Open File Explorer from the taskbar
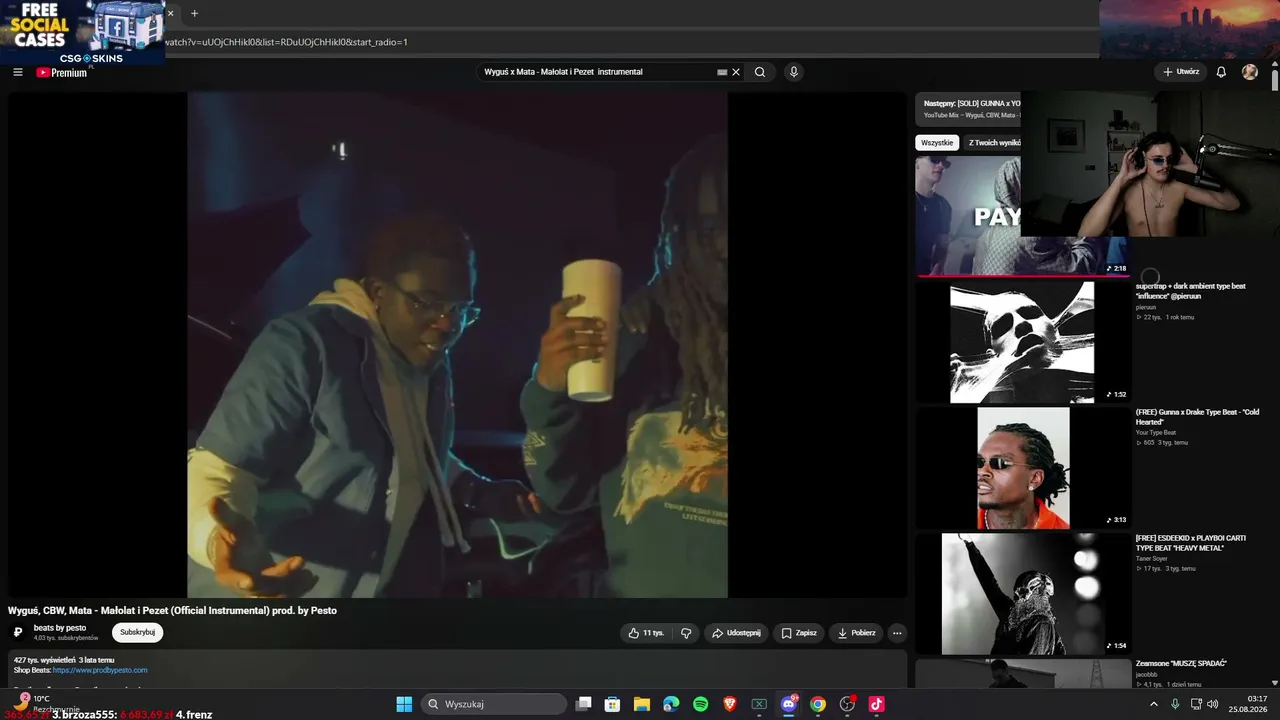This screenshot has width=1280, height=720. 642,704
